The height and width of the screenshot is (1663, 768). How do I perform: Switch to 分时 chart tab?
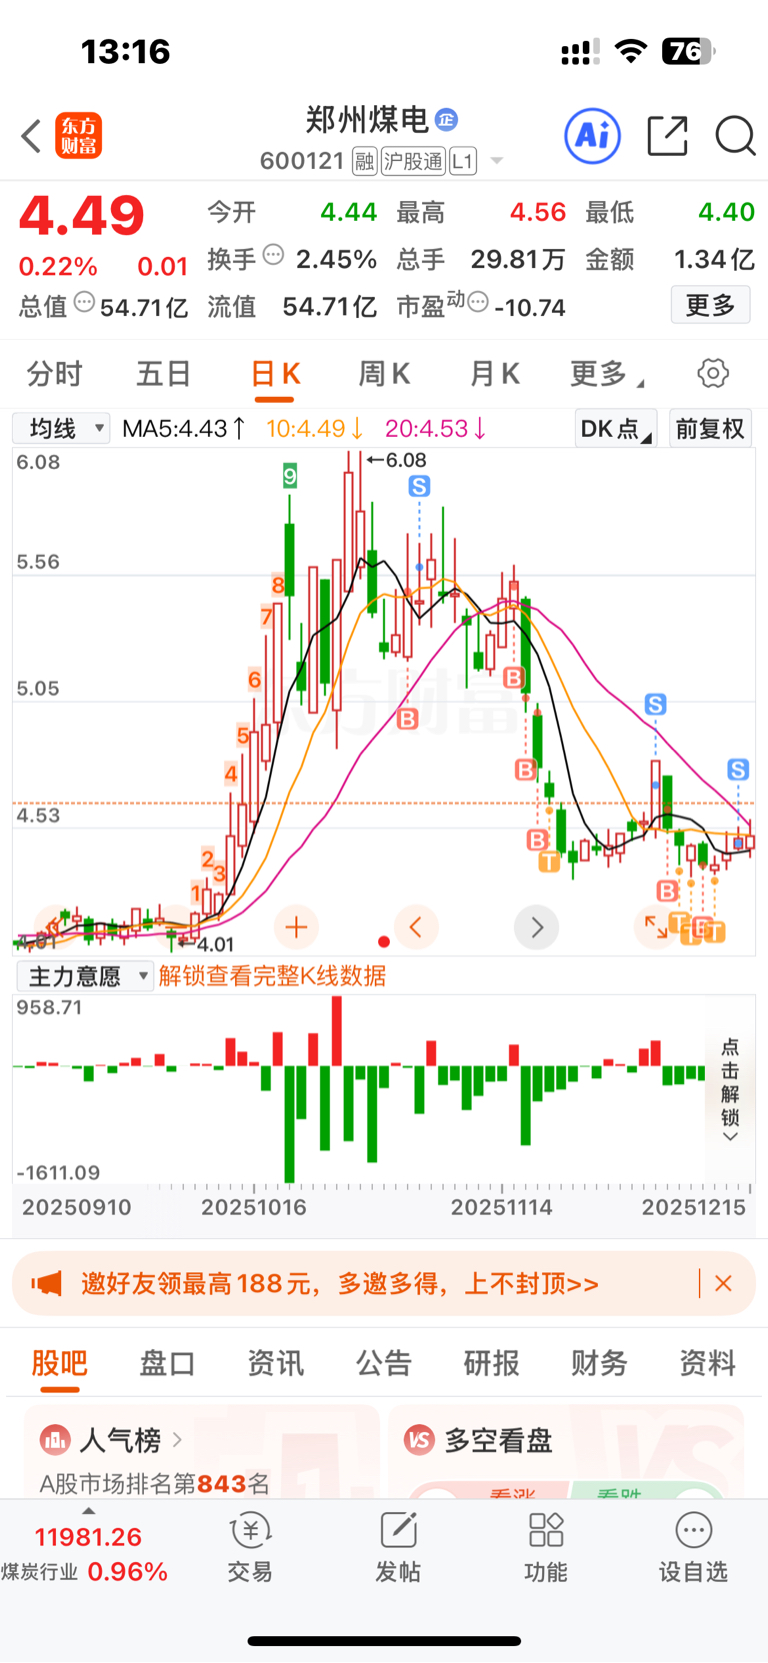click(x=54, y=374)
